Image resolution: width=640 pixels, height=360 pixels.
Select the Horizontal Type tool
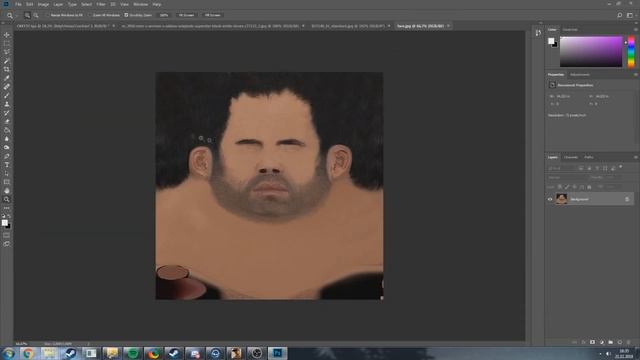point(7,165)
